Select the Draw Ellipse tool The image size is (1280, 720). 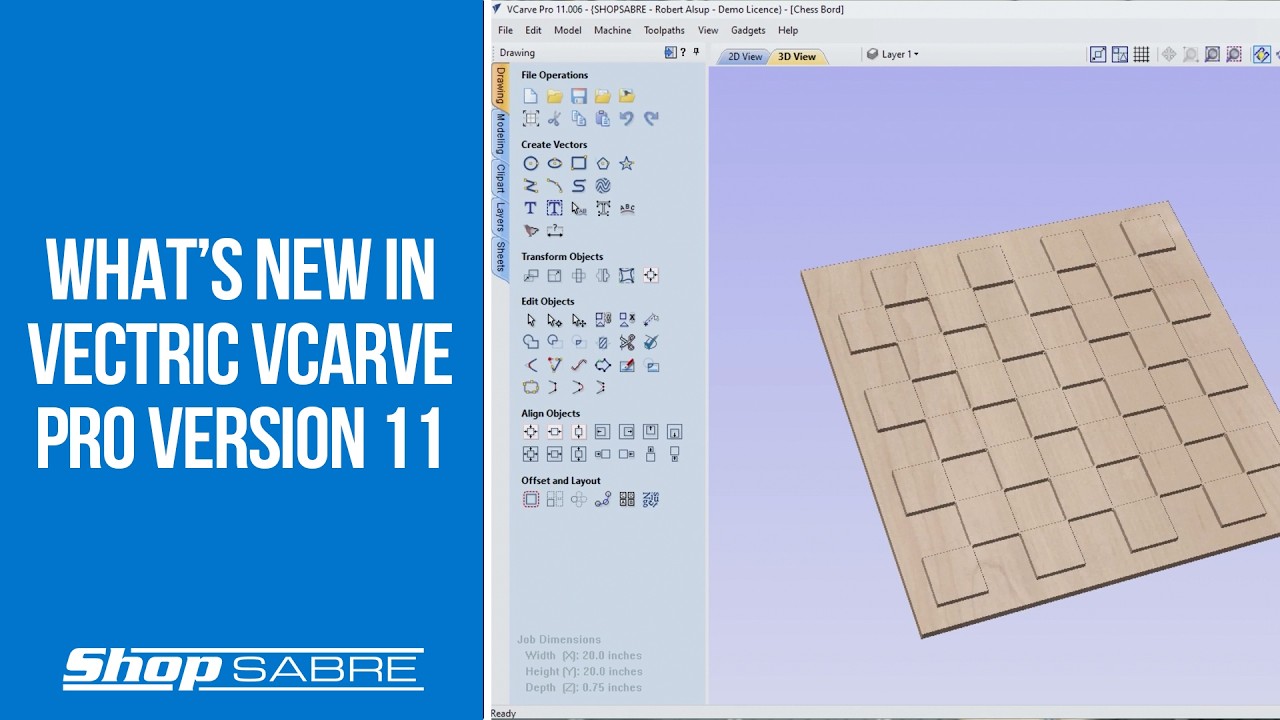click(x=554, y=163)
